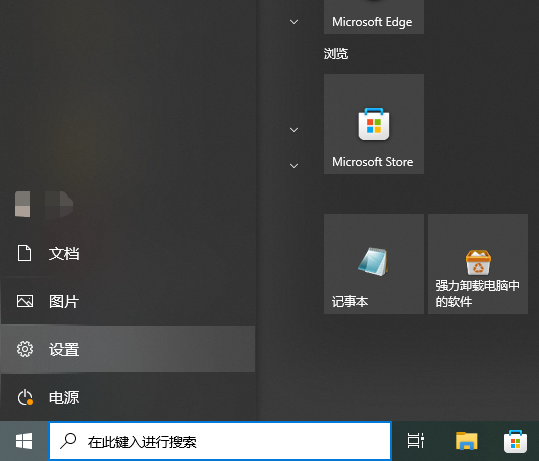The width and height of the screenshot is (539, 461).
Task: Click the 图片 pictures icon
Action: click(x=25, y=301)
